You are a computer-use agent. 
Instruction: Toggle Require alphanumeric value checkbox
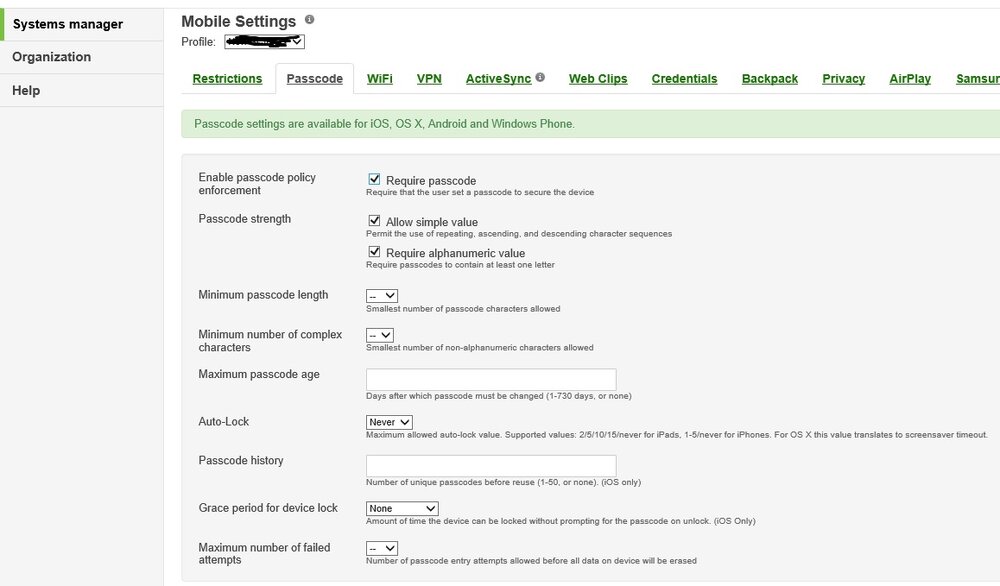click(x=374, y=252)
